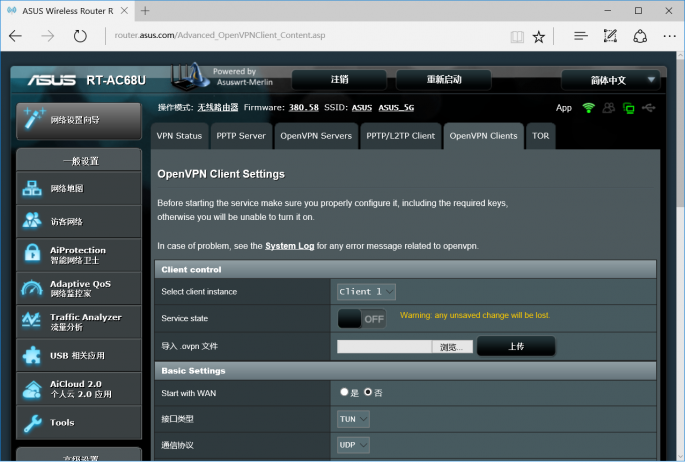Screen dimensions: 685x463
Task: Toggle the Service state OFF switch
Action: coord(362,319)
